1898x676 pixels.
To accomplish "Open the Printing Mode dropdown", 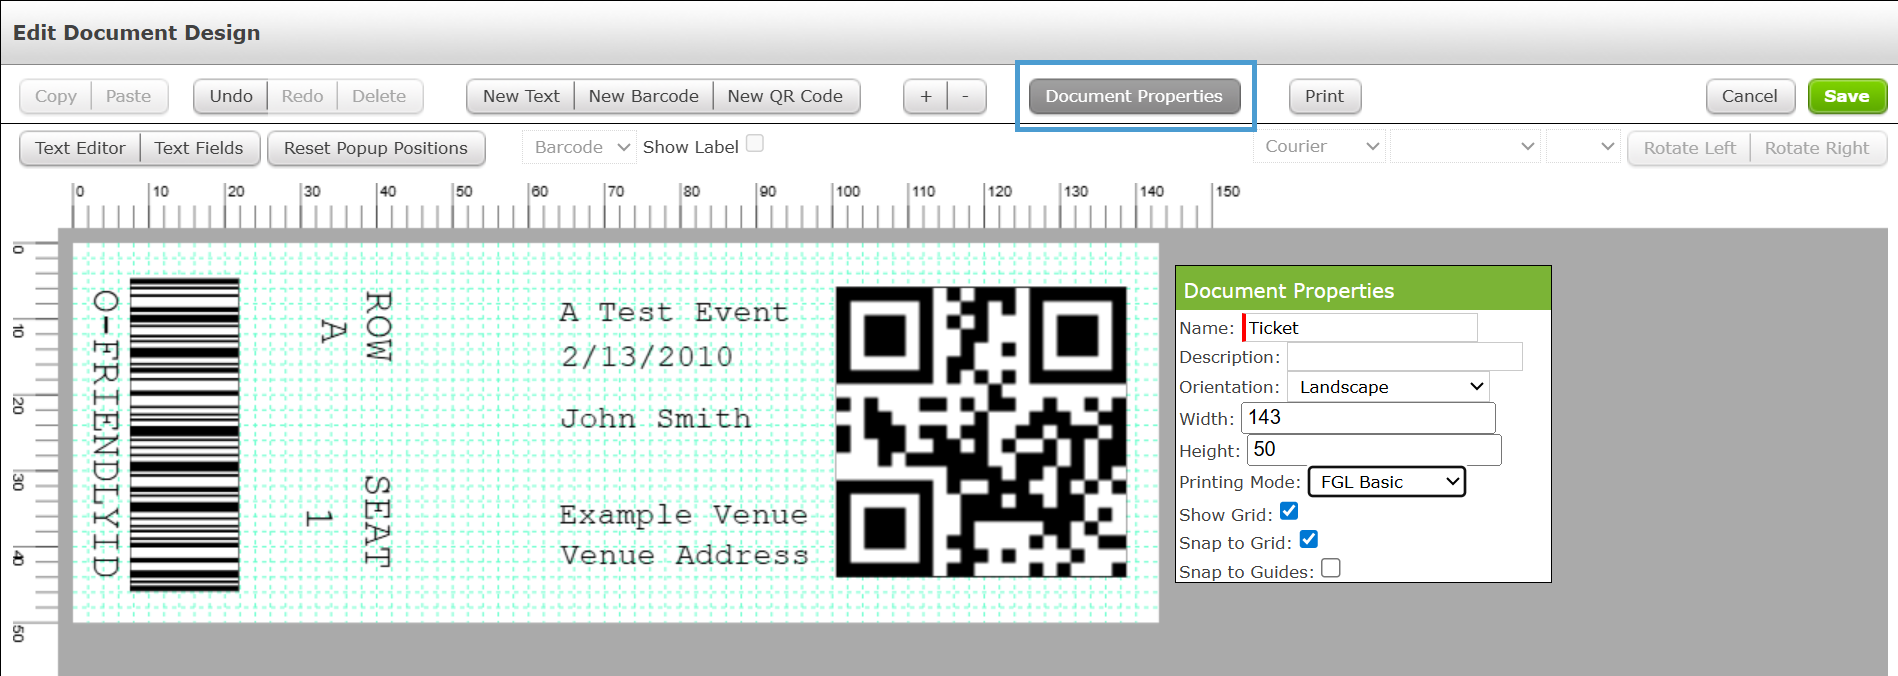I will pyautogui.click(x=1387, y=482).
